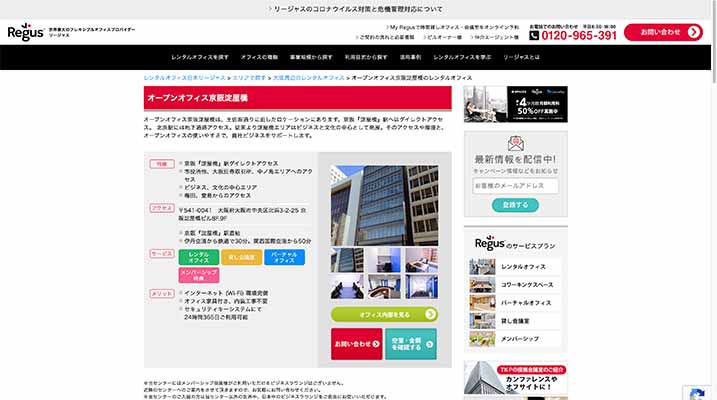717x400 pixels.
Task: Click the reCAPTCHA badge icon
Action: click(x=696, y=394)
